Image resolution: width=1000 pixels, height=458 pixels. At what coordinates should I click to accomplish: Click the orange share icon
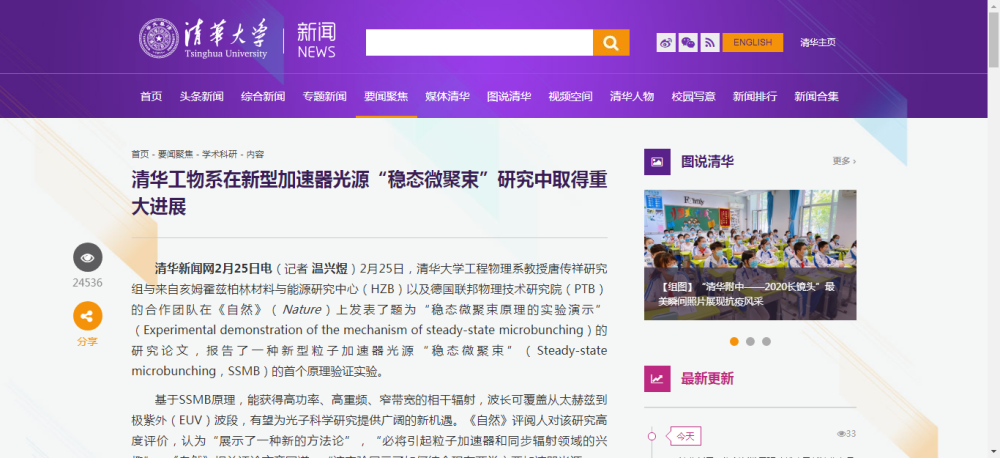(x=87, y=316)
